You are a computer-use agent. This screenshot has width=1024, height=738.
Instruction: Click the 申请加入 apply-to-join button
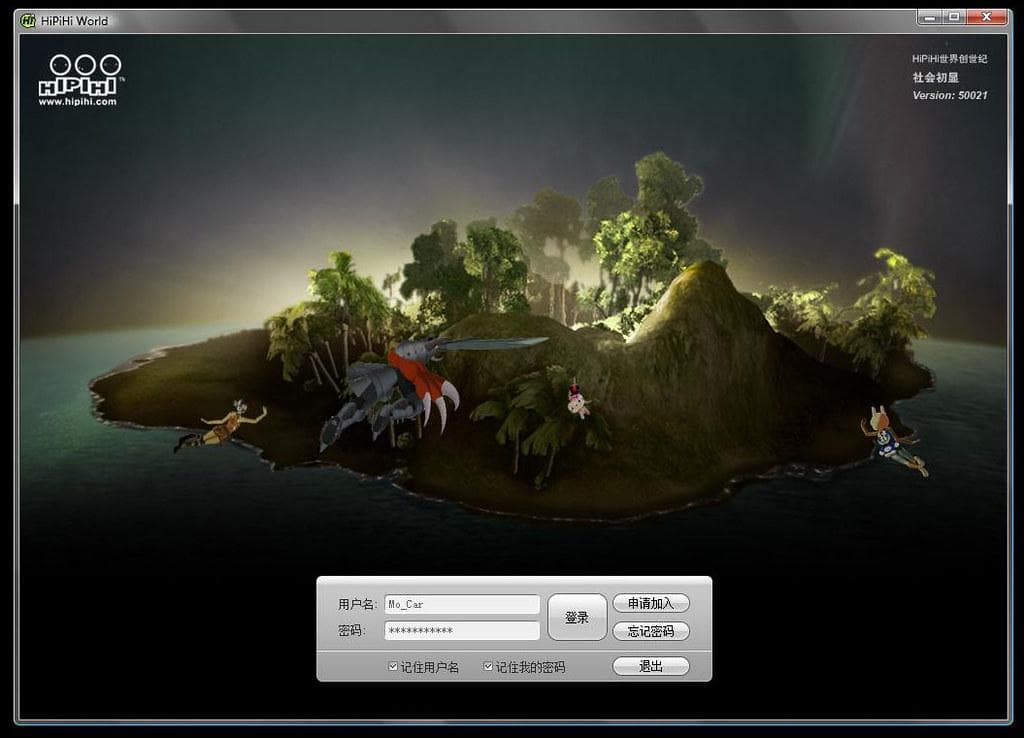(649, 603)
